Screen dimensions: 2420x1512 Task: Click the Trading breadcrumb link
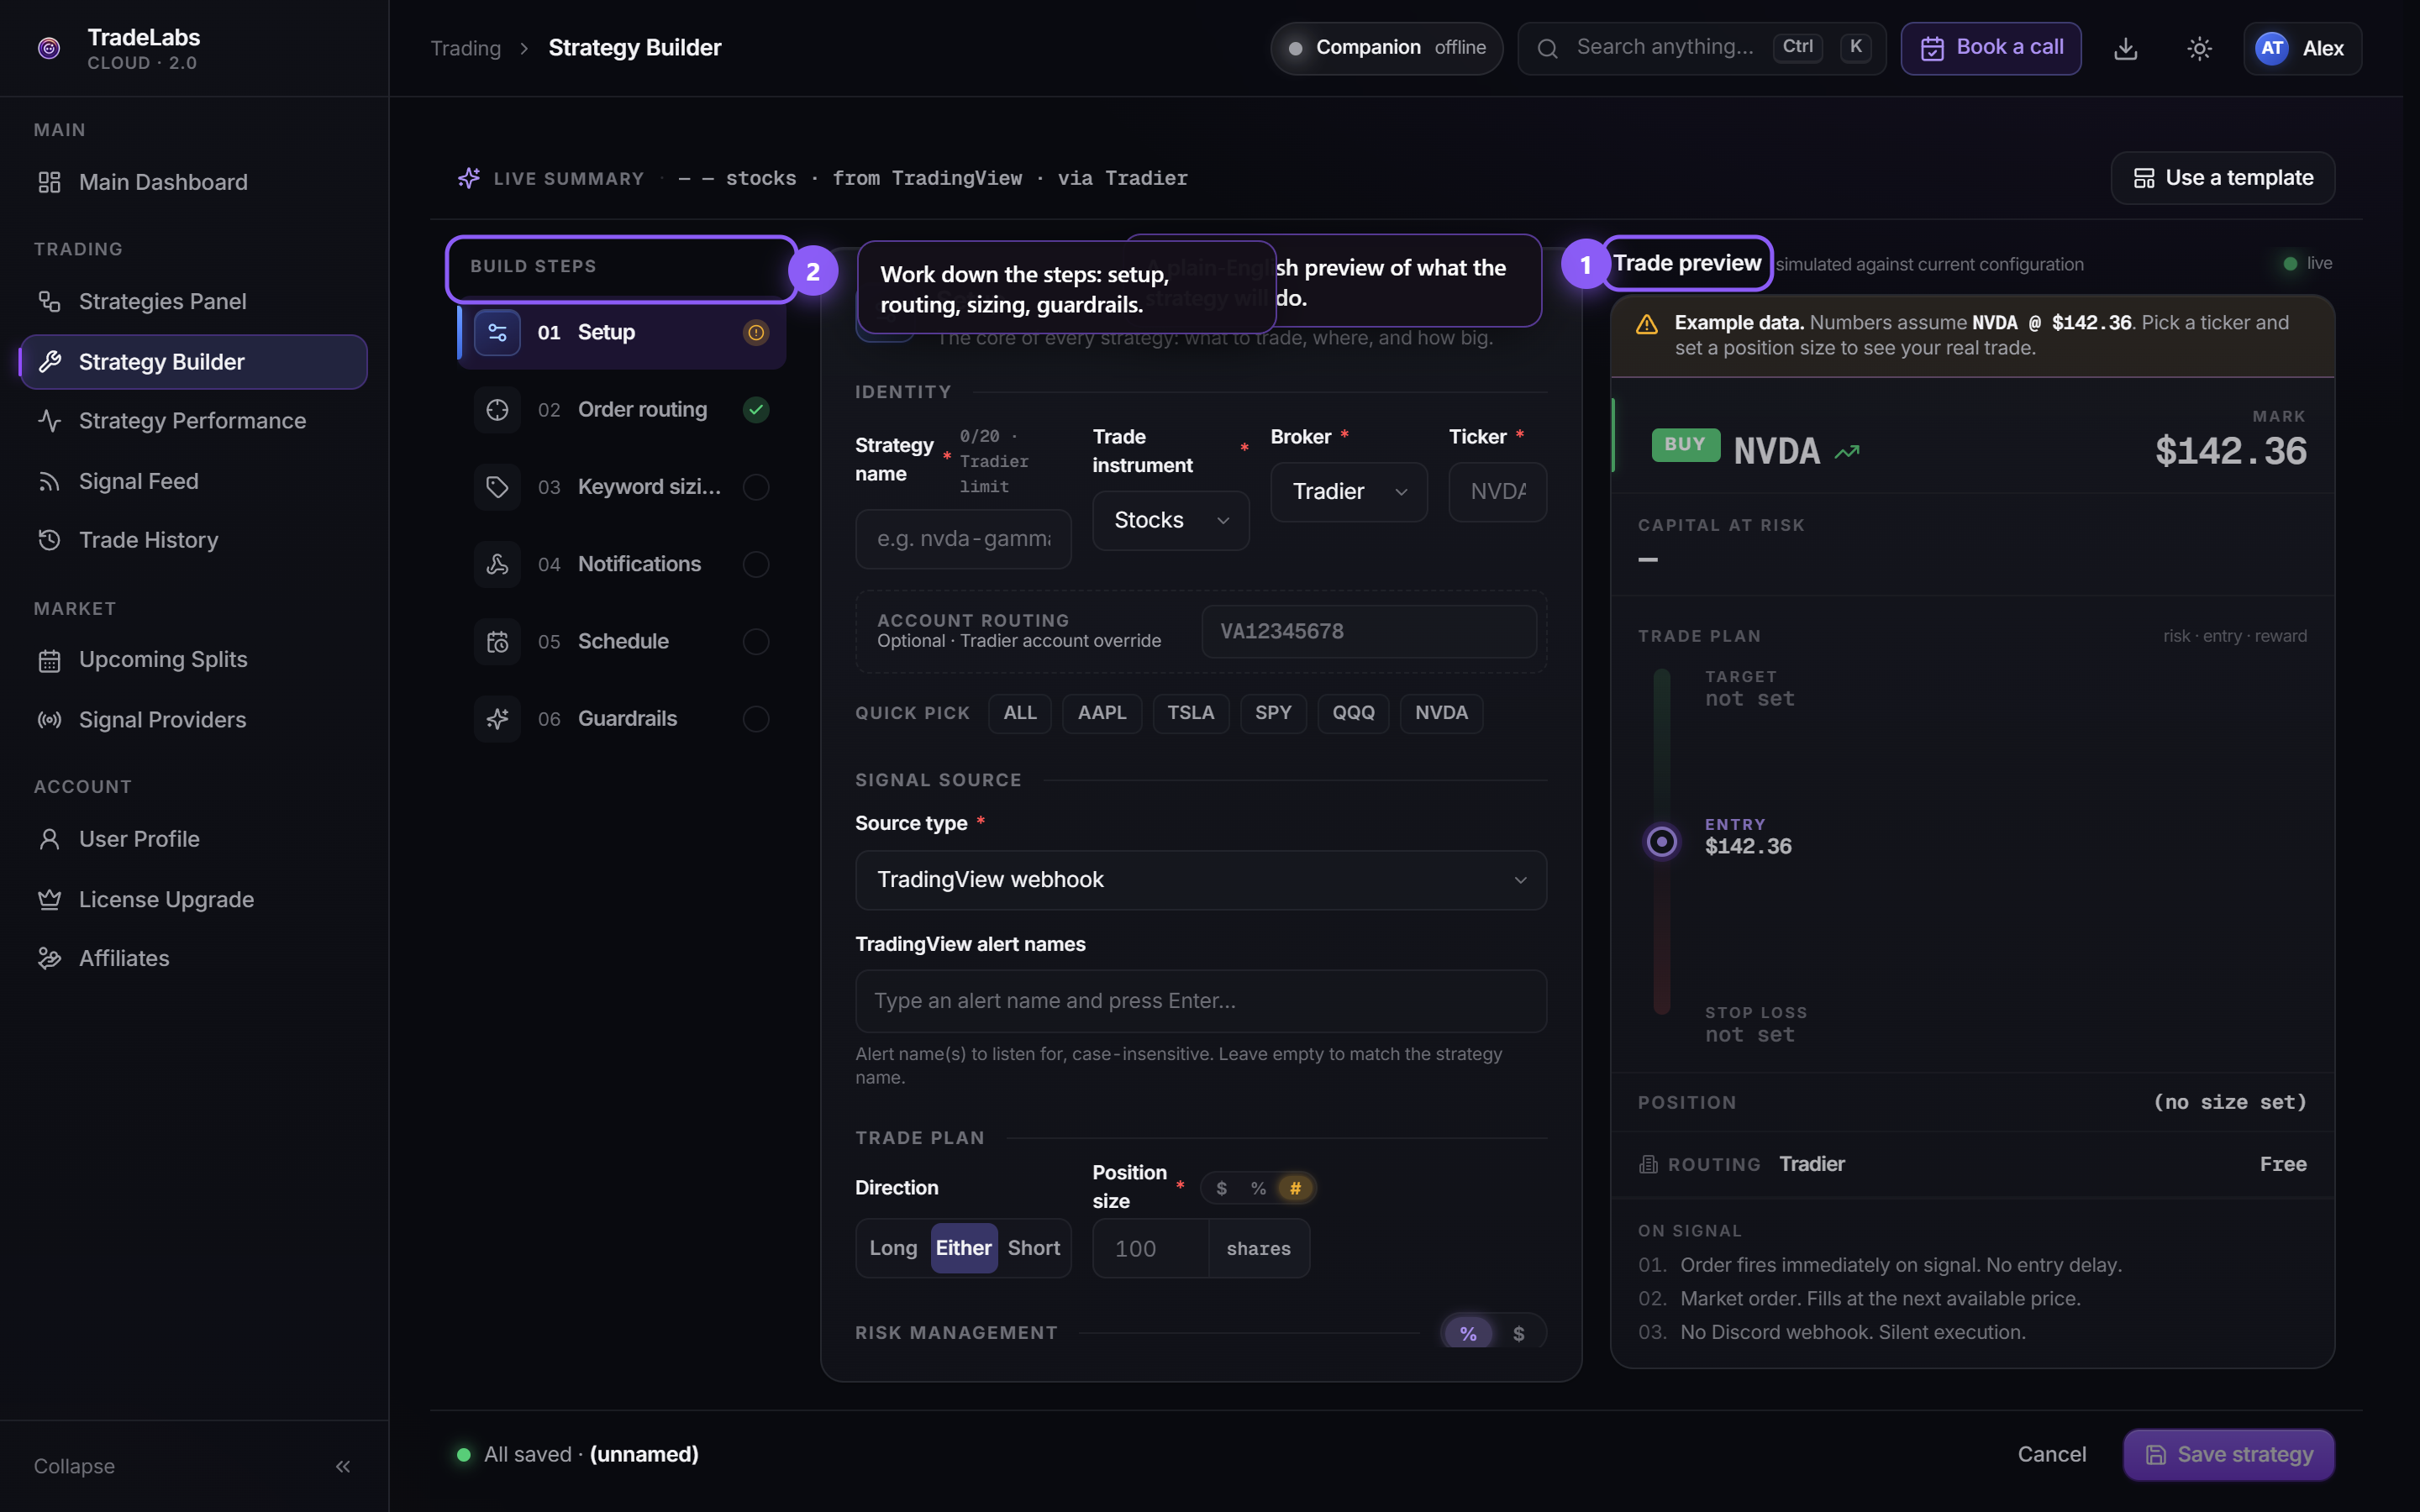pos(465,48)
